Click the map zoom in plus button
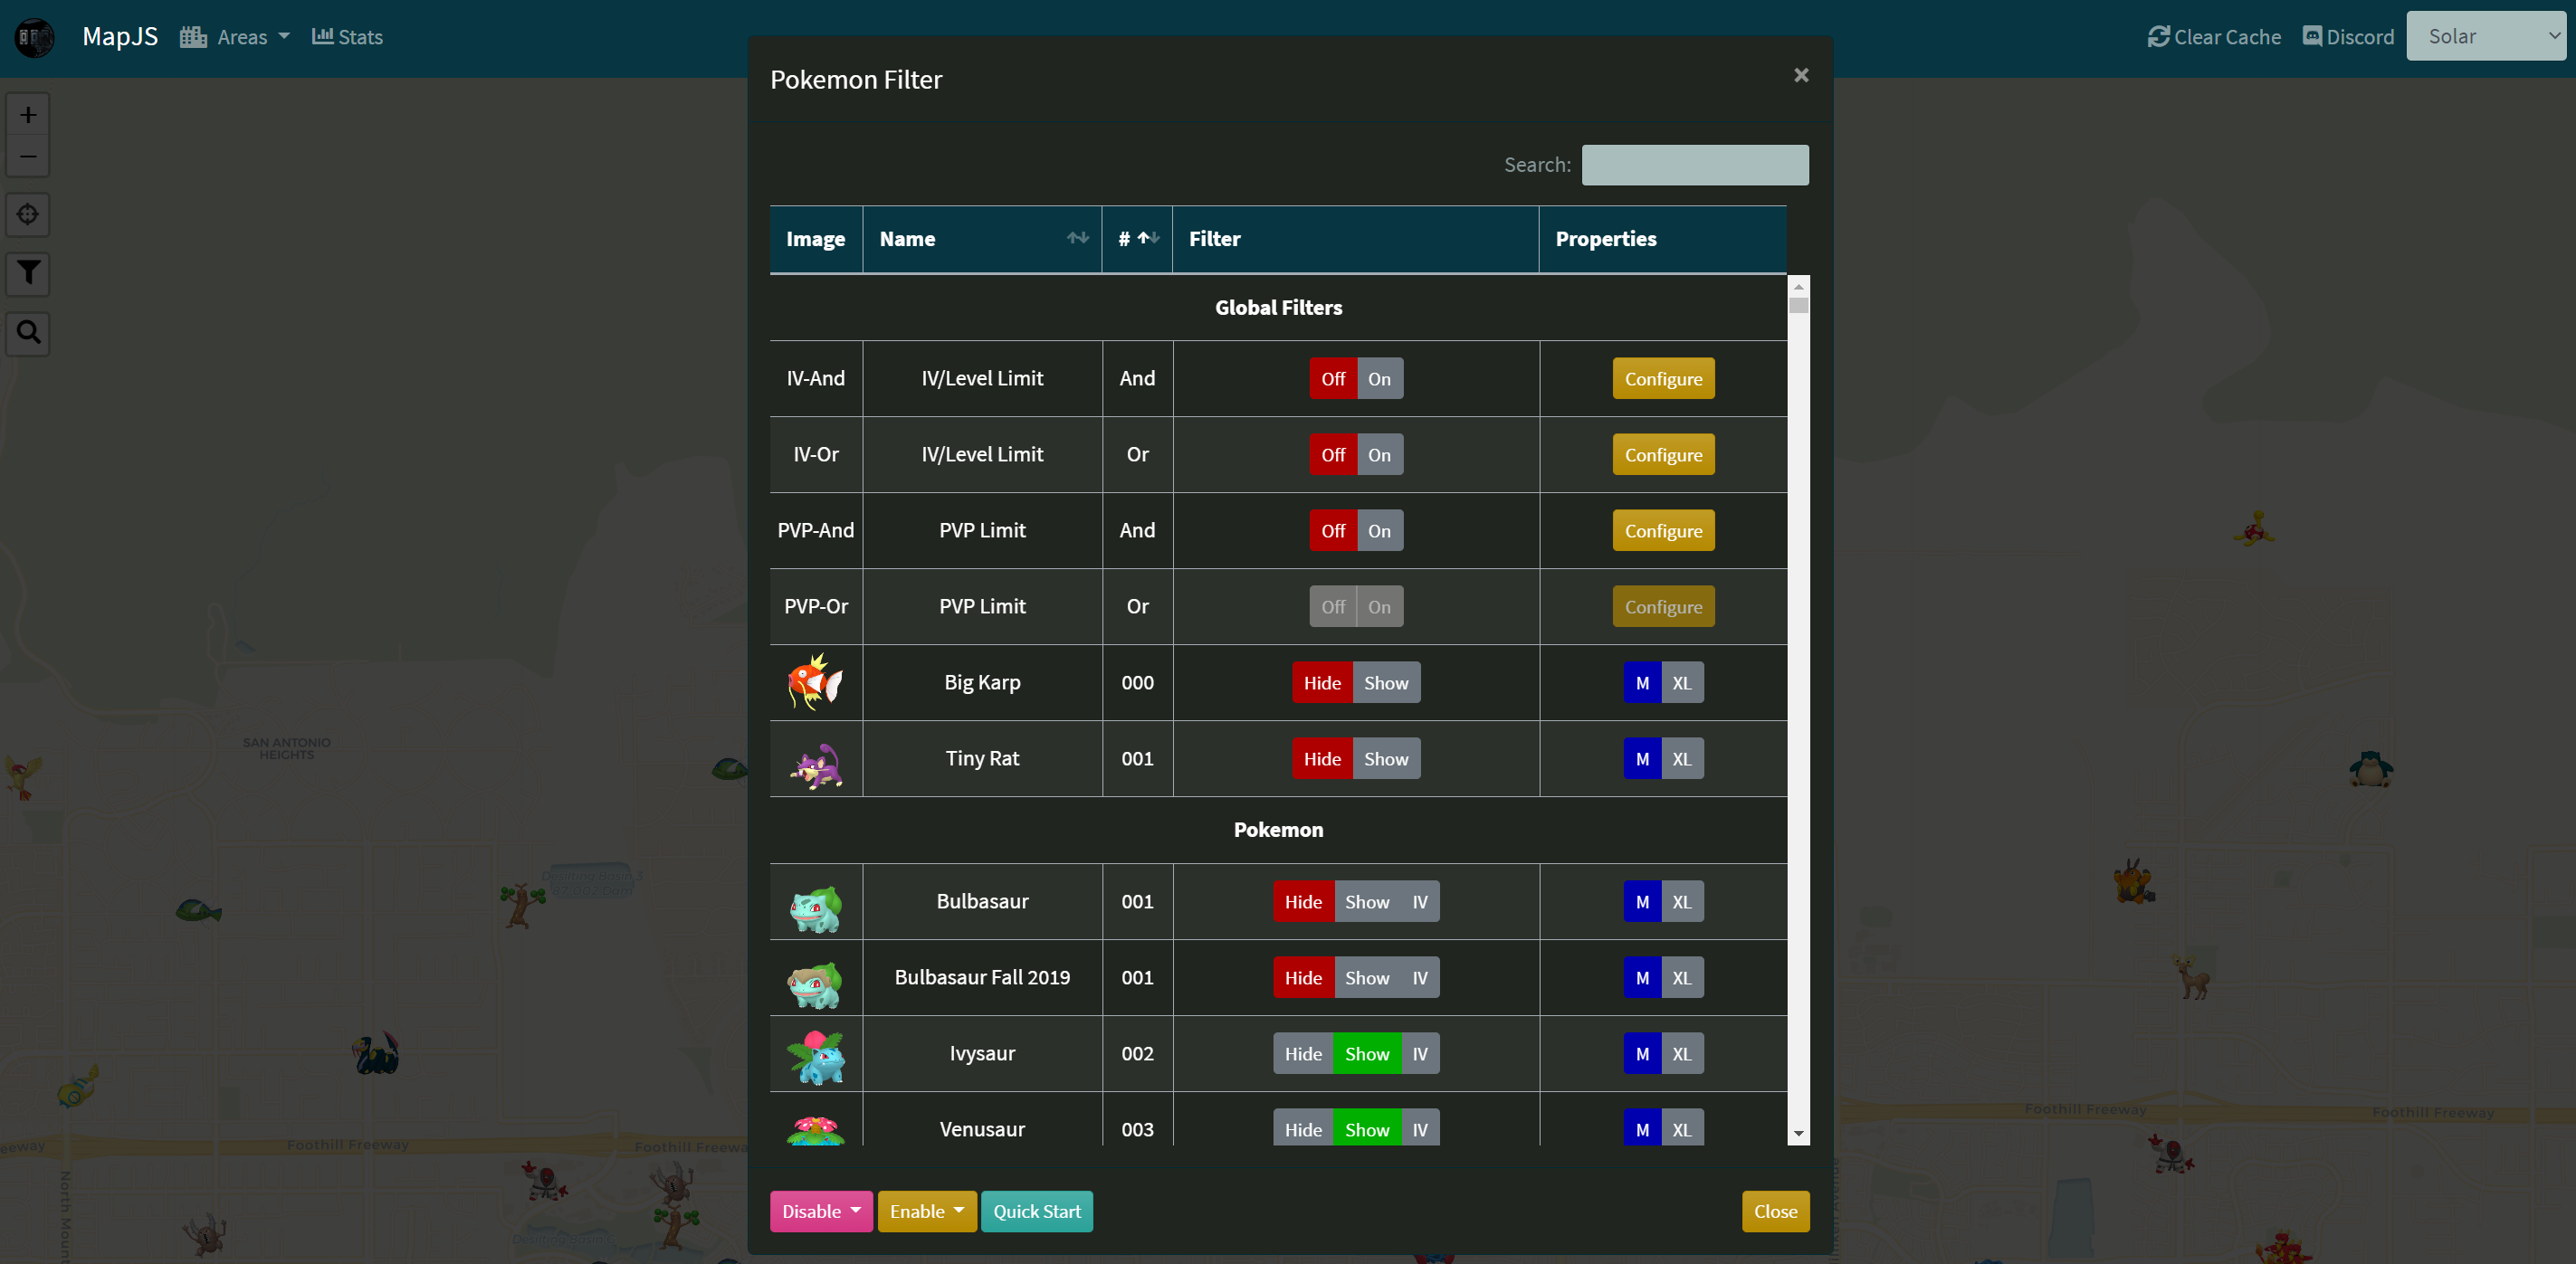 [28, 115]
